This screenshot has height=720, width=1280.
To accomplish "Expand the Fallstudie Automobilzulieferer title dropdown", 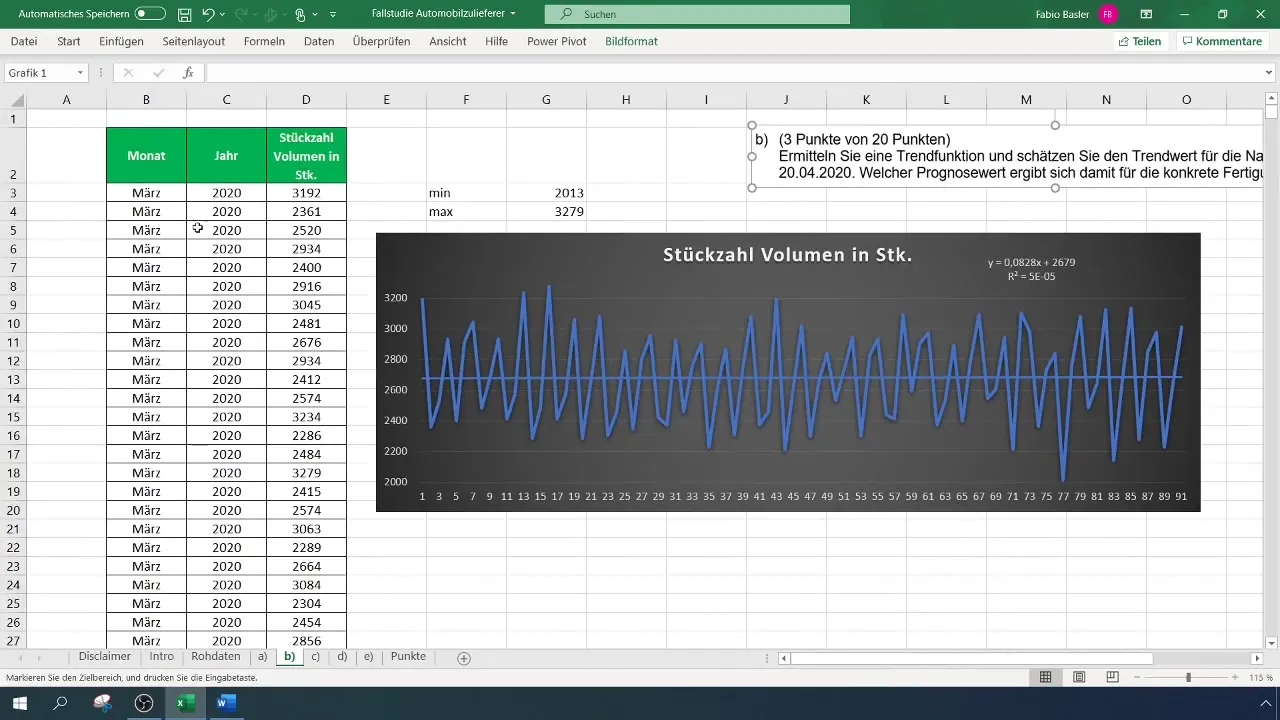I will (x=513, y=15).
